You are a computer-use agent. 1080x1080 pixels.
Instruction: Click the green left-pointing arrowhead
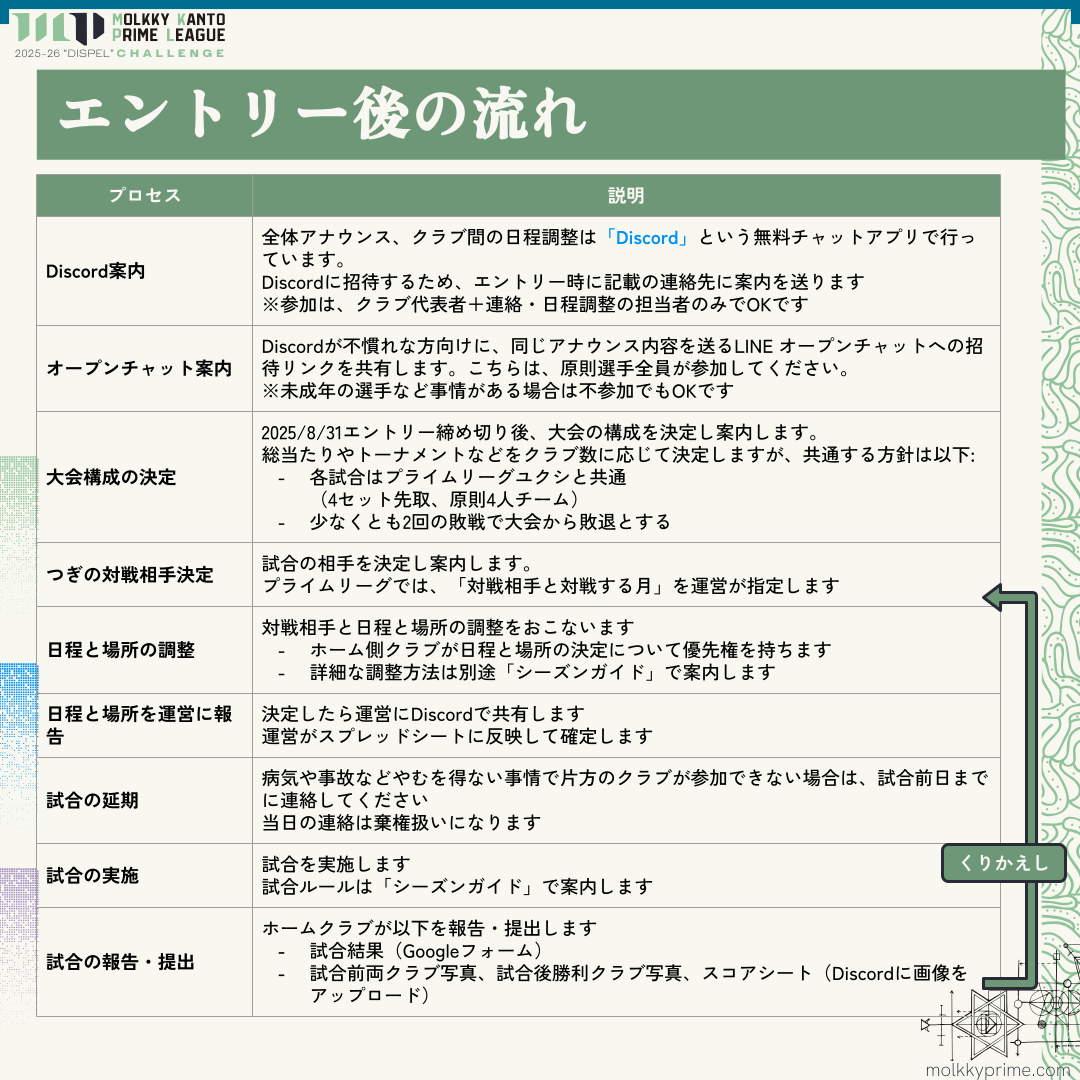pyautogui.click(x=996, y=598)
